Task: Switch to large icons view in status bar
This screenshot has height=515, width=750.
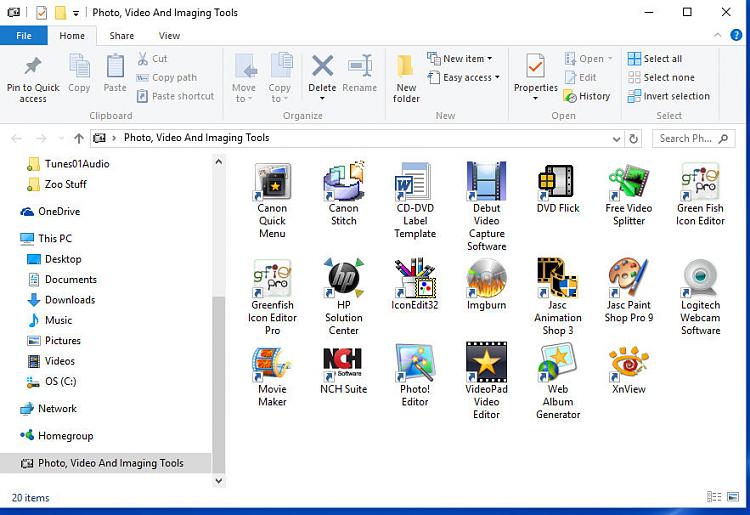Action: pyautogui.click(x=733, y=497)
